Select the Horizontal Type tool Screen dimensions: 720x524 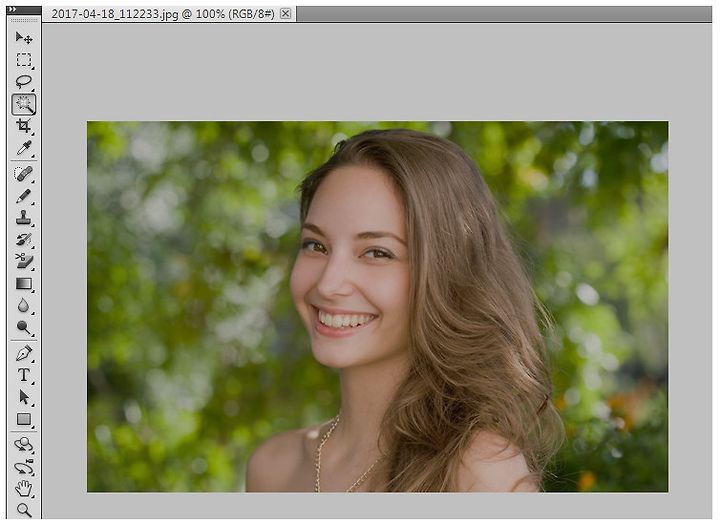(23, 375)
